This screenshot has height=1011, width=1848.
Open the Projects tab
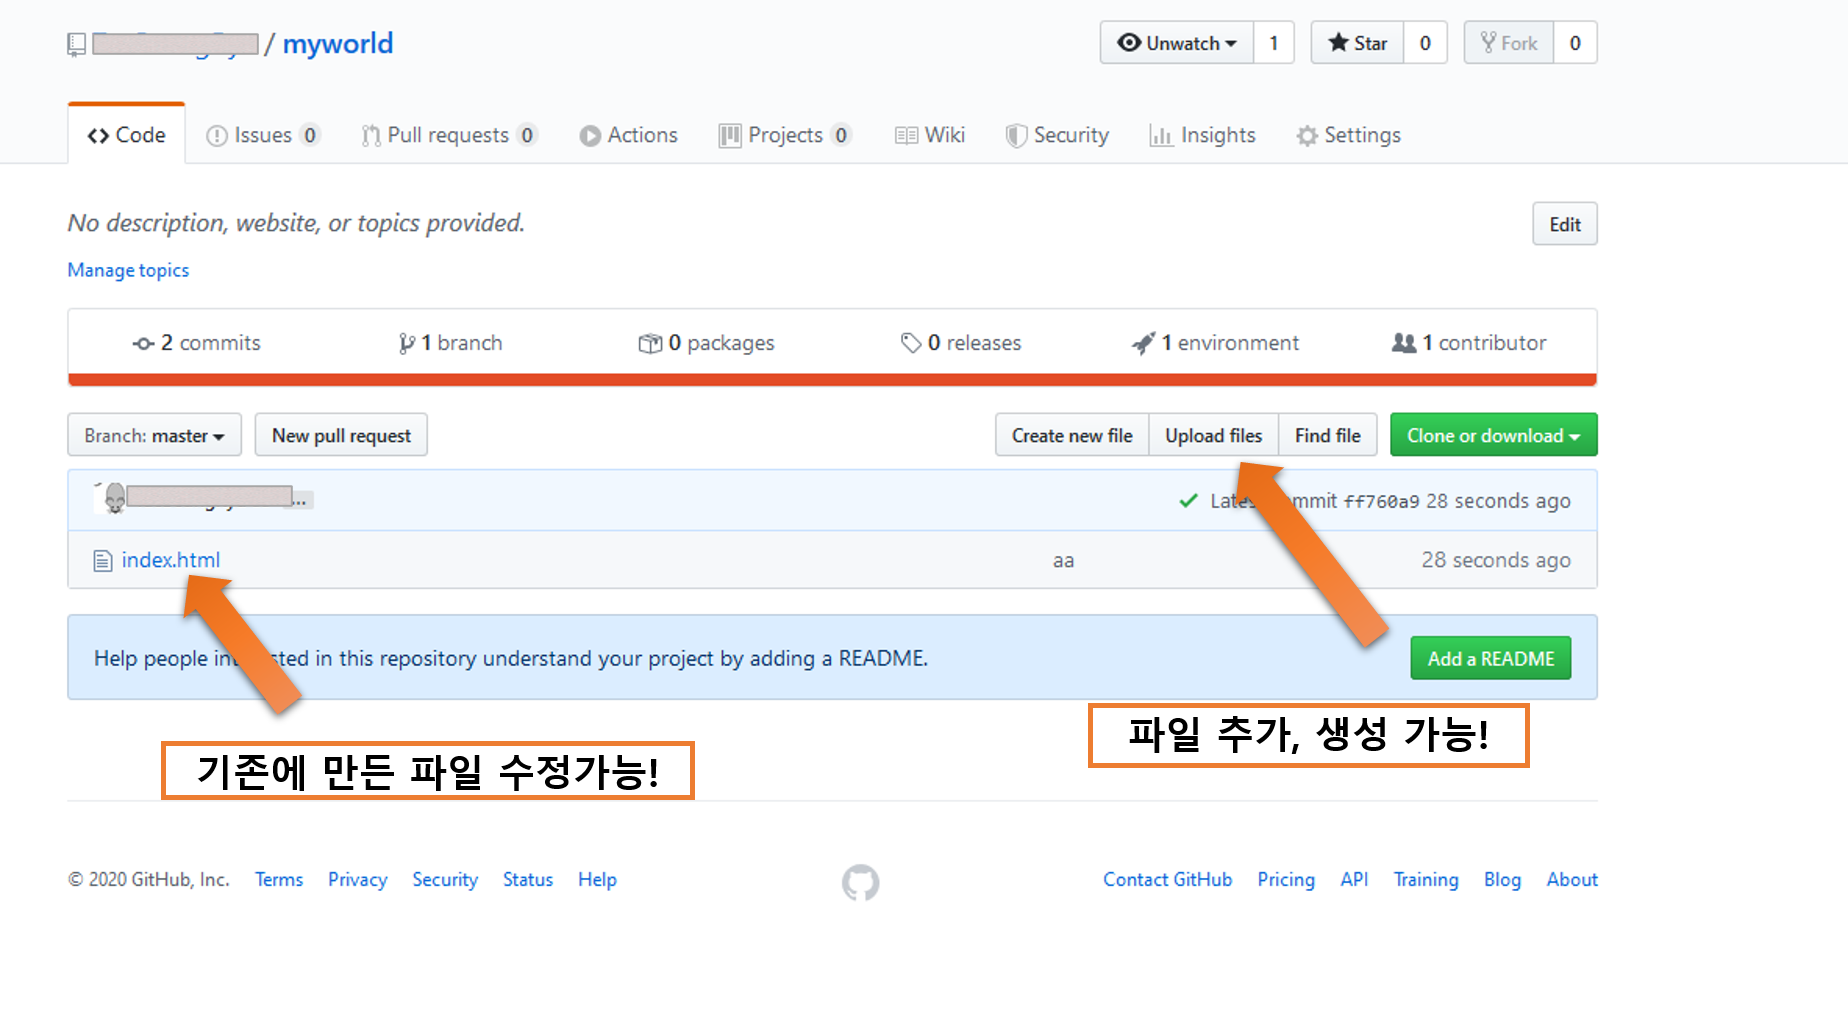point(785,135)
